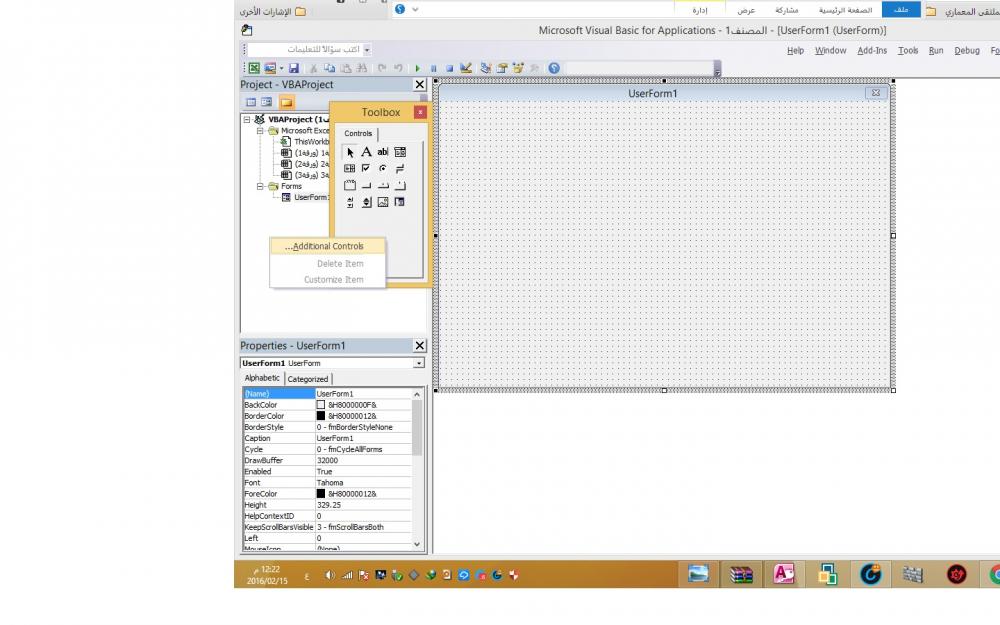The width and height of the screenshot is (1000, 625).
Task: Select the UserForm1 item in the project tree
Action: tap(311, 198)
